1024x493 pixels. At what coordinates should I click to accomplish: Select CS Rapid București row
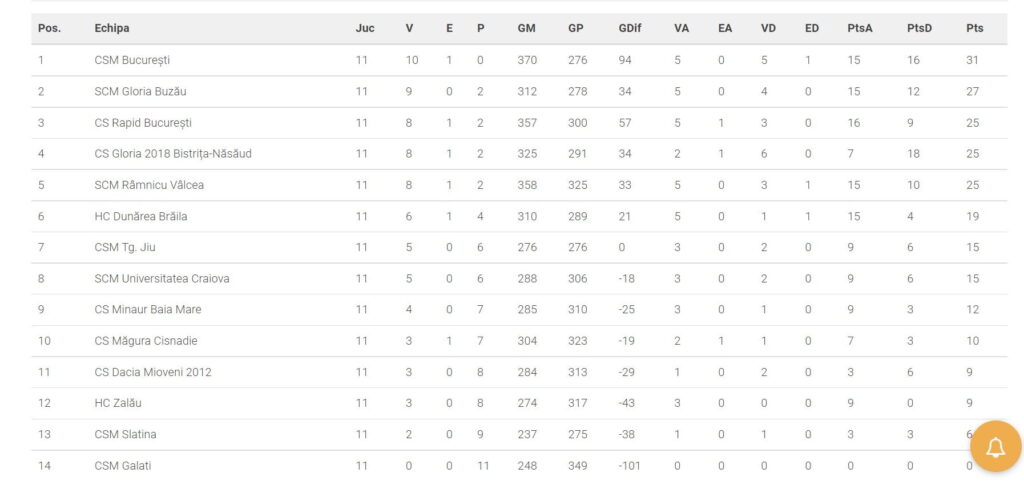(x=519, y=123)
